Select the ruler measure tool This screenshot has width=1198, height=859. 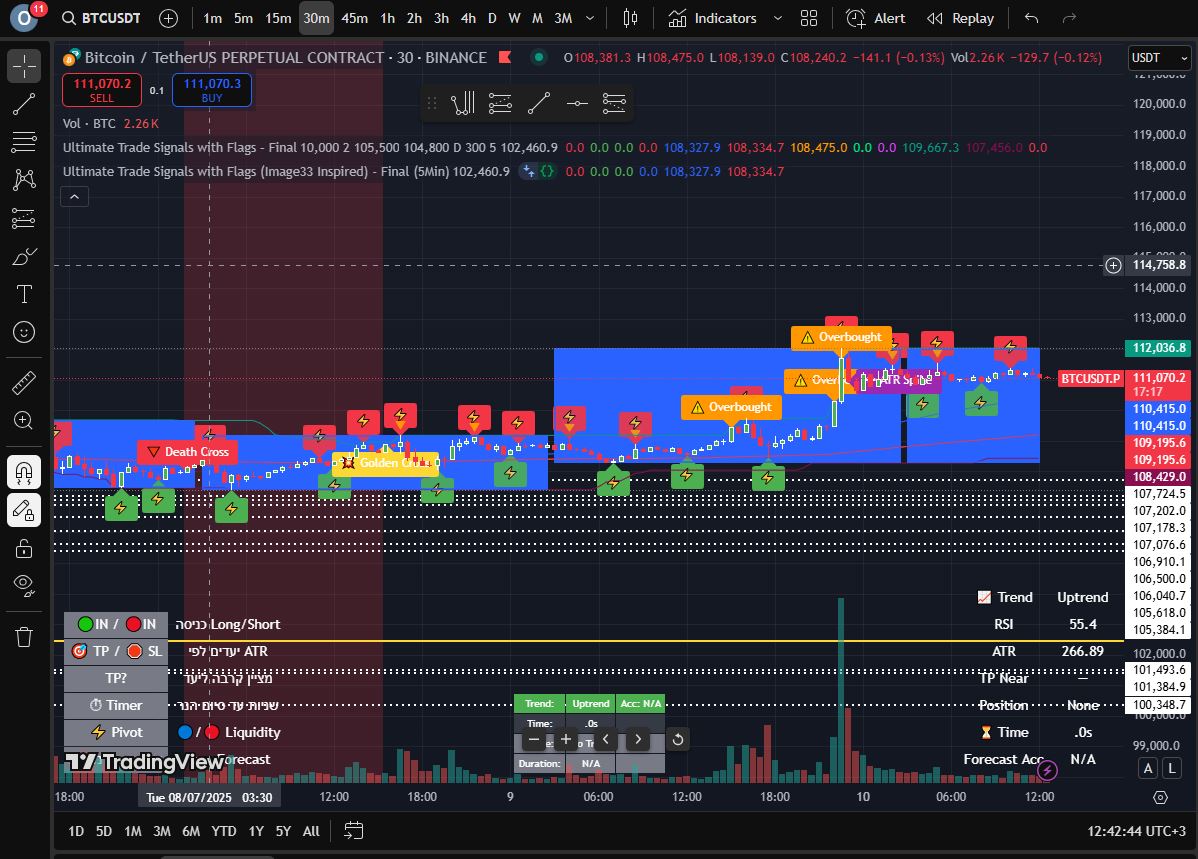click(24, 382)
